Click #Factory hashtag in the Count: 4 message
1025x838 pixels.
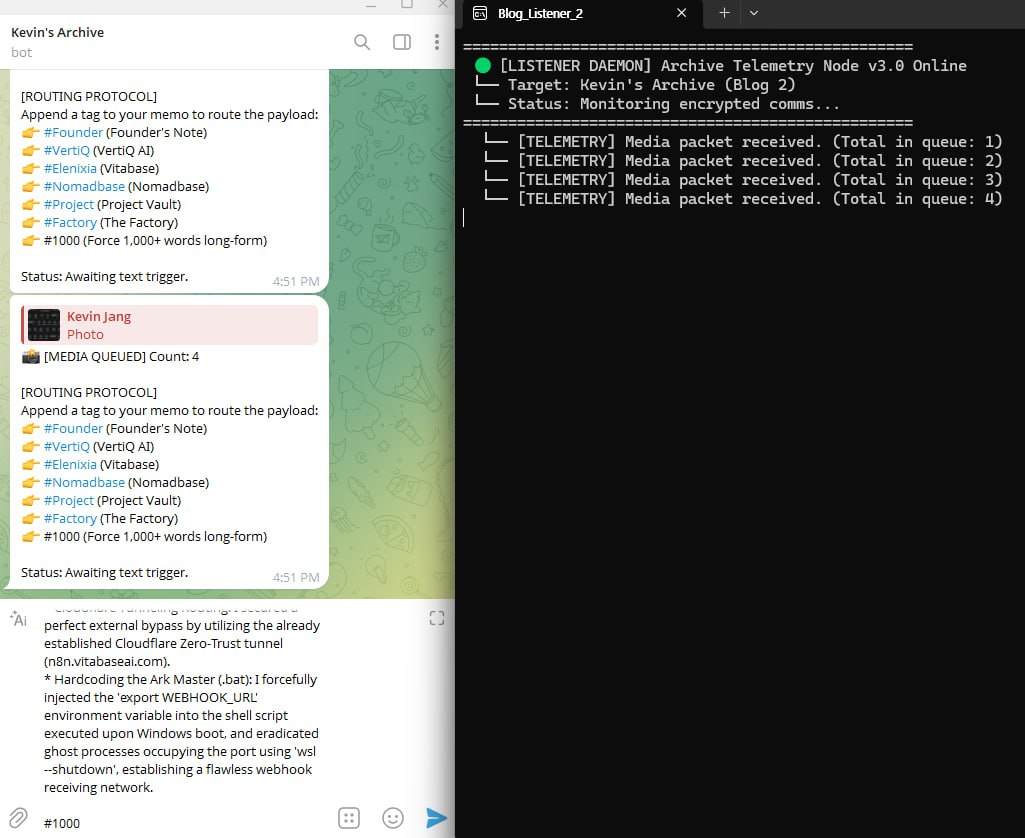(x=70, y=519)
